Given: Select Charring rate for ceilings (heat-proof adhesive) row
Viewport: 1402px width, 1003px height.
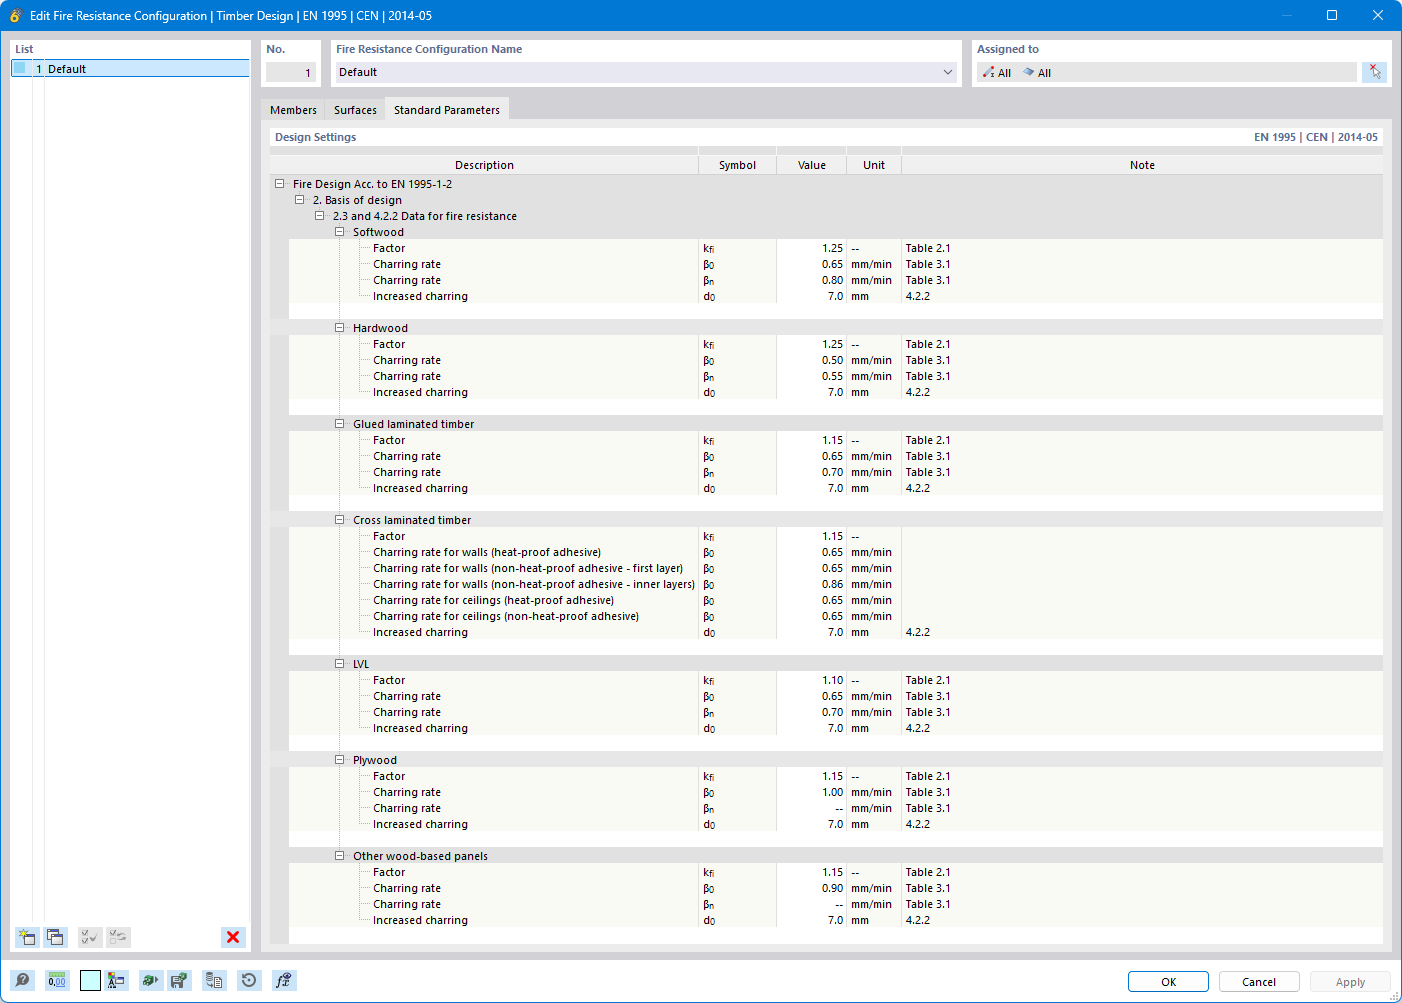Looking at the screenshot, I should (836, 600).
